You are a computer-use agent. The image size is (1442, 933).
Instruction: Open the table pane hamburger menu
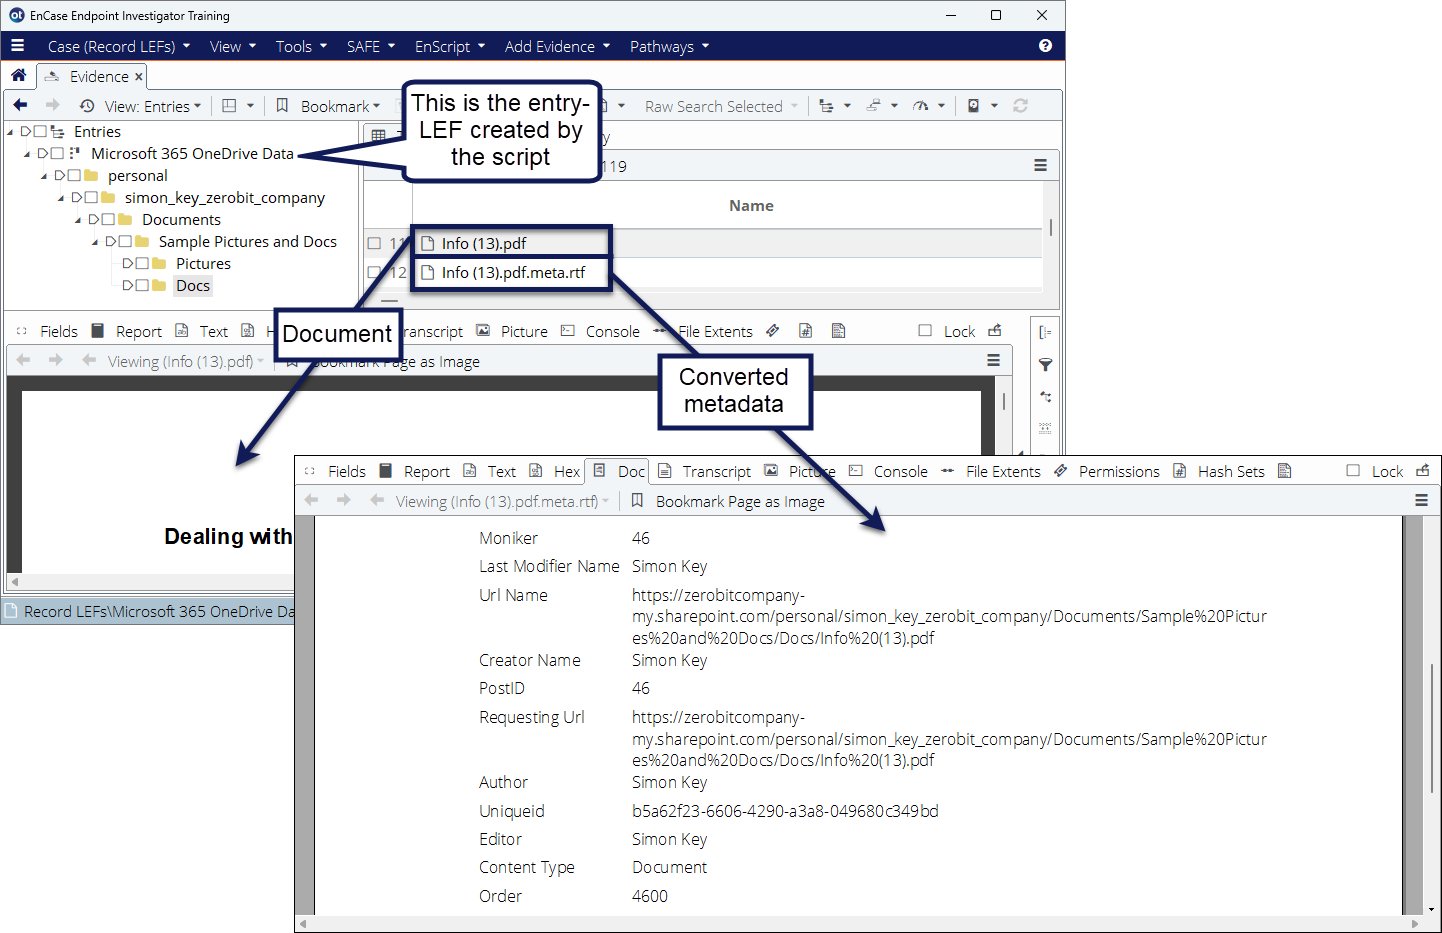[x=1040, y=166]
